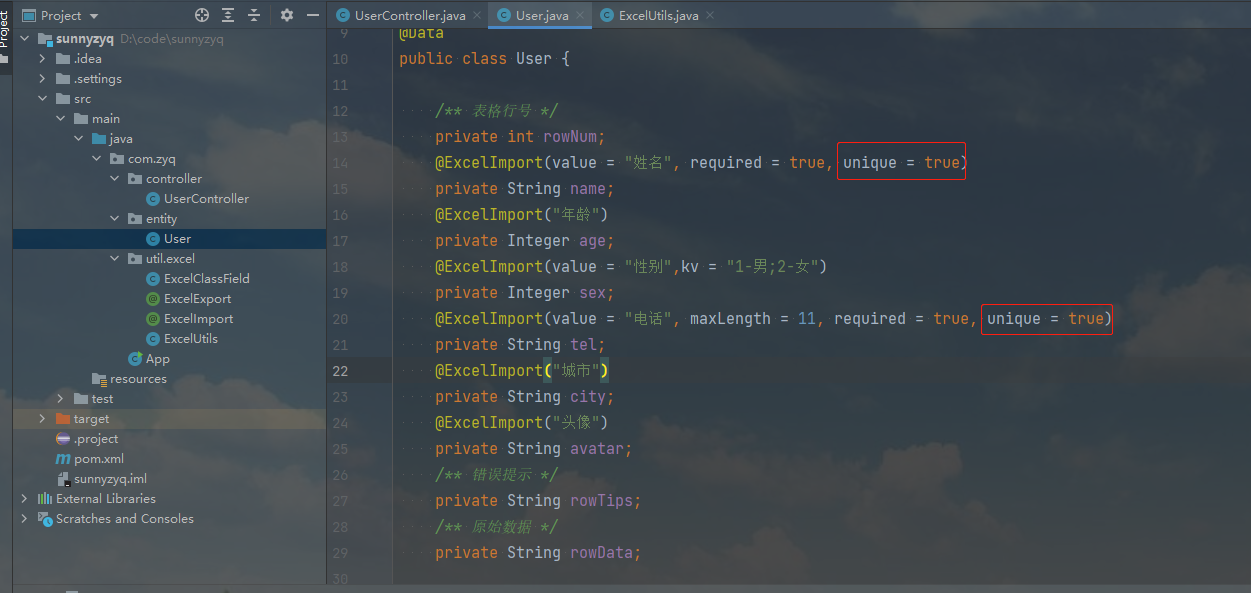Screen dimensions: 1251x593
Task: Select UserController in the project tree
Action: 206,199
